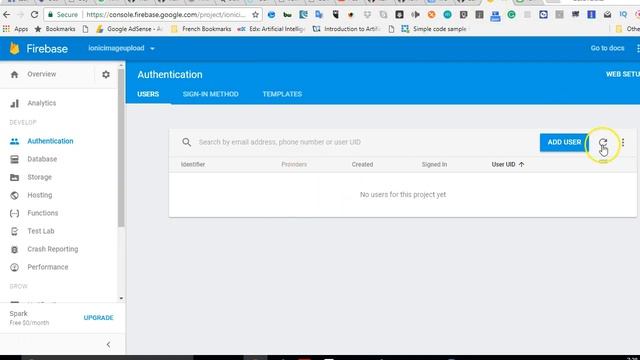Open Overview in sidebar
Viewport: 640px width, 360px height.
click(42, 74)
